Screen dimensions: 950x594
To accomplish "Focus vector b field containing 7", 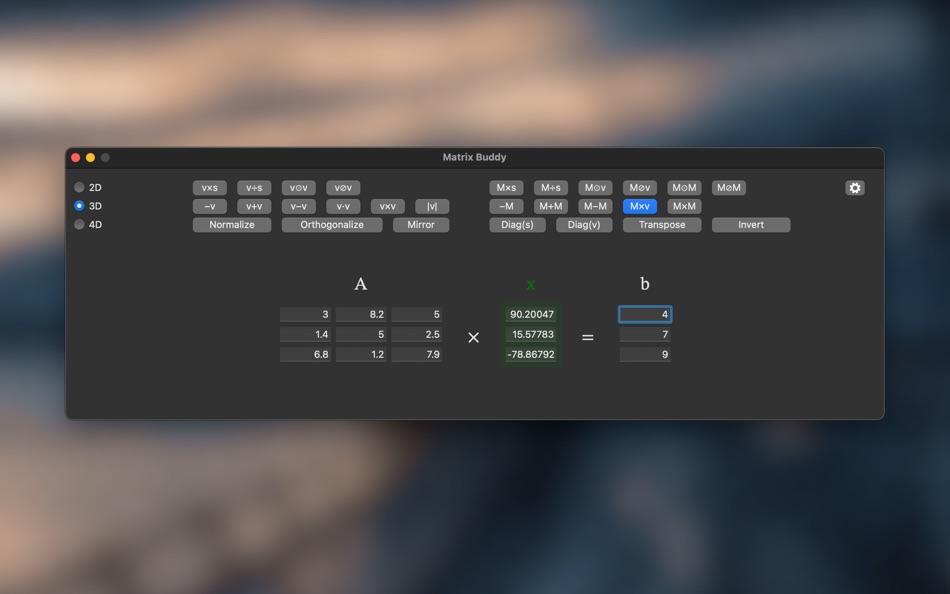I will pos(645,335).
